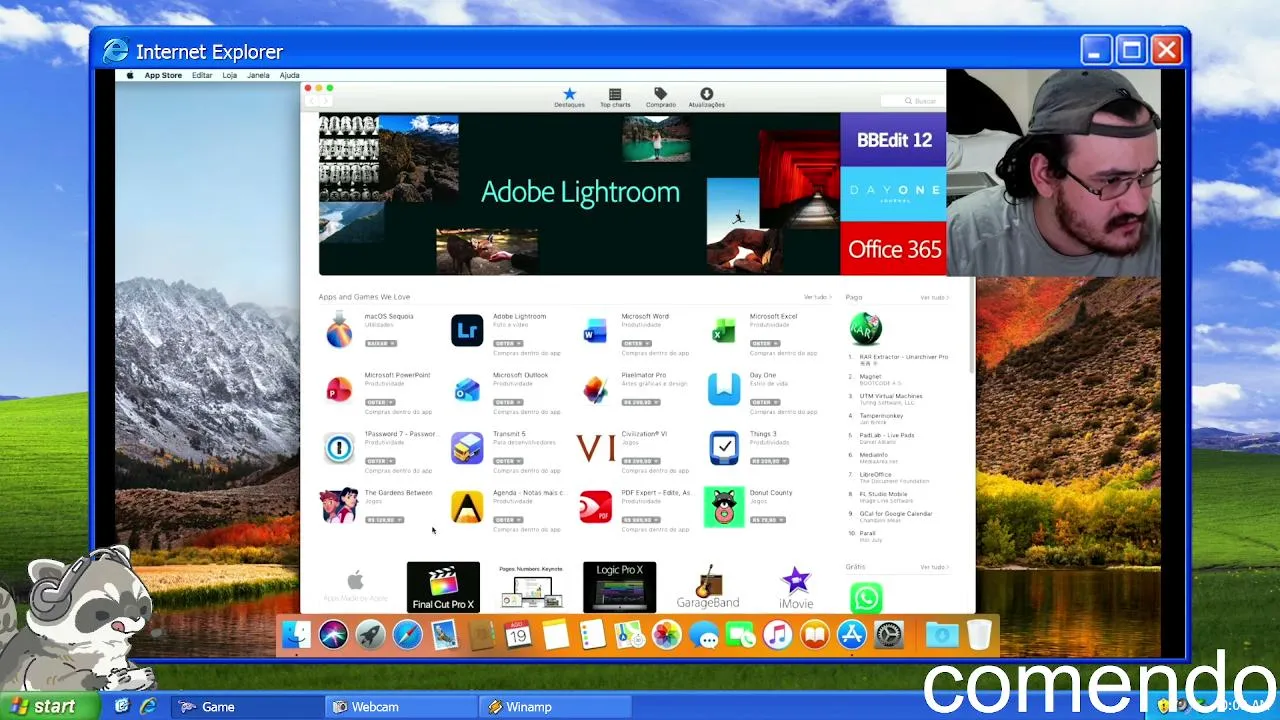Open the Calendar icon in the Dock

[518, 634]
